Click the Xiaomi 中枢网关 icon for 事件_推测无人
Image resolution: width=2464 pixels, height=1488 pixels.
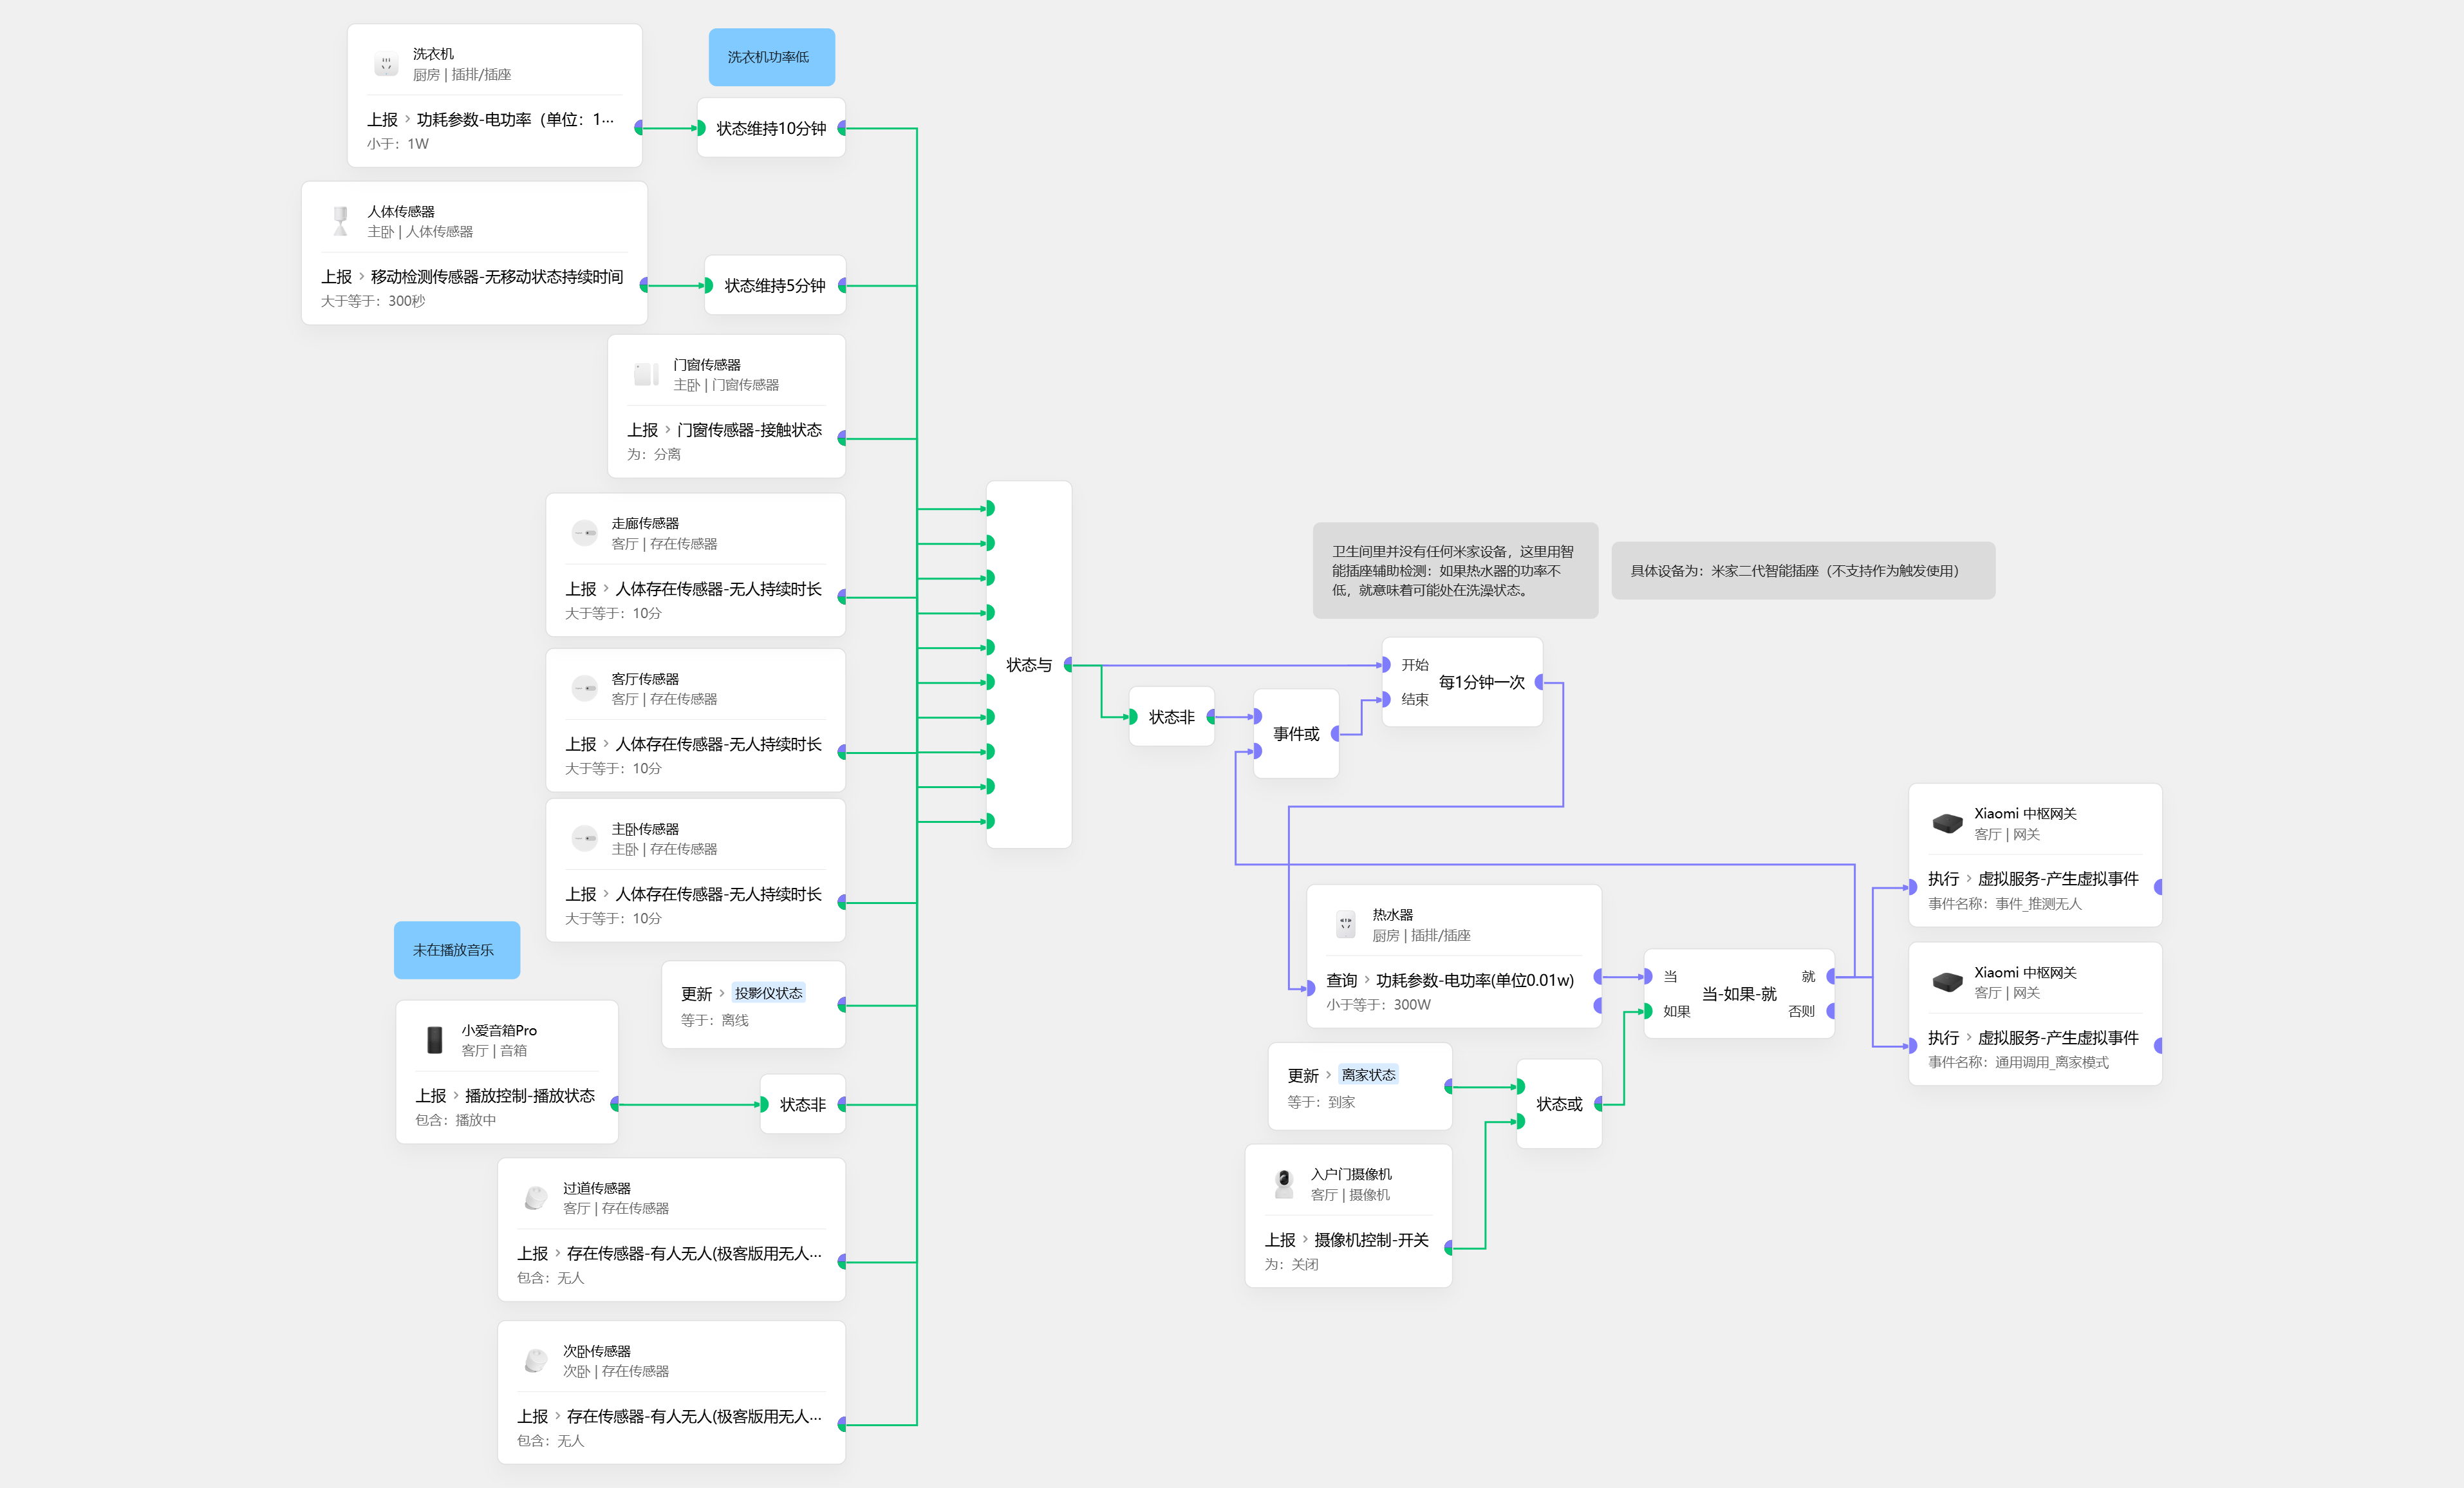[1947, 823]
